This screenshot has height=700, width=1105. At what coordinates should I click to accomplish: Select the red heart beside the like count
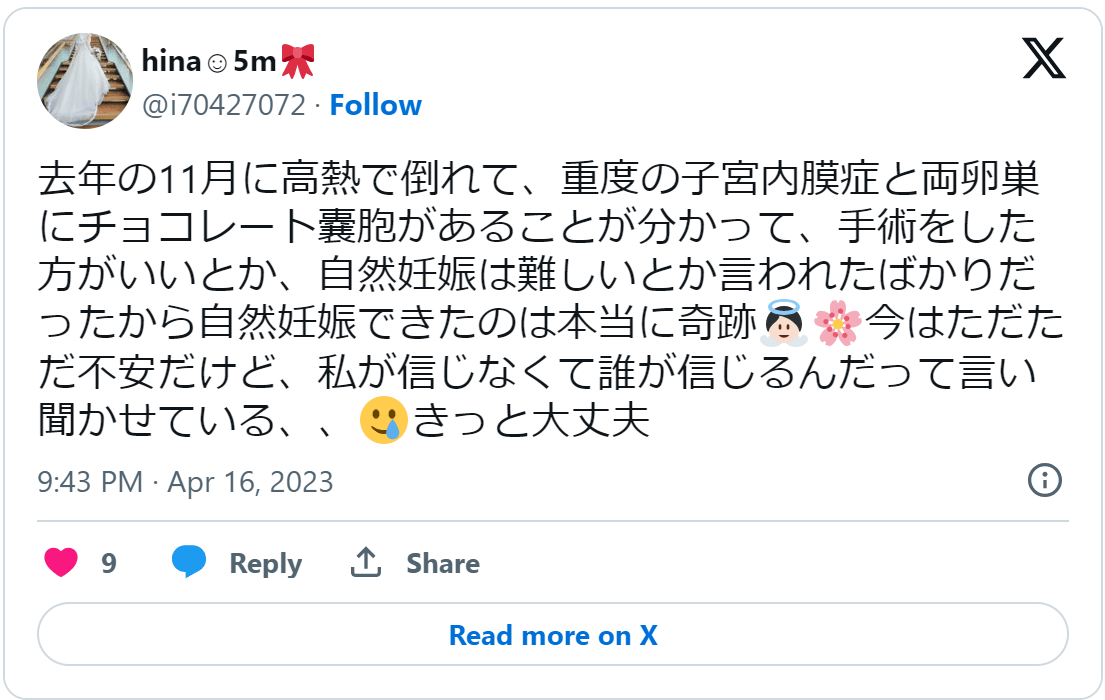click(60, 563)
